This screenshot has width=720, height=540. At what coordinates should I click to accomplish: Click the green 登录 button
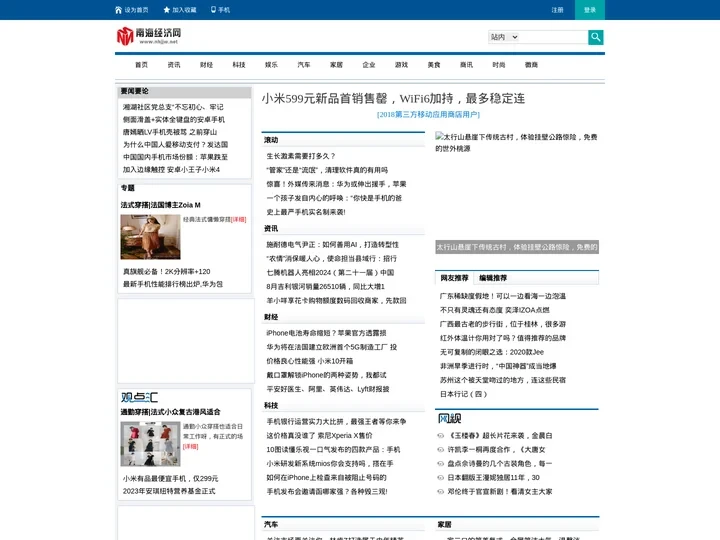coord(590,10)
